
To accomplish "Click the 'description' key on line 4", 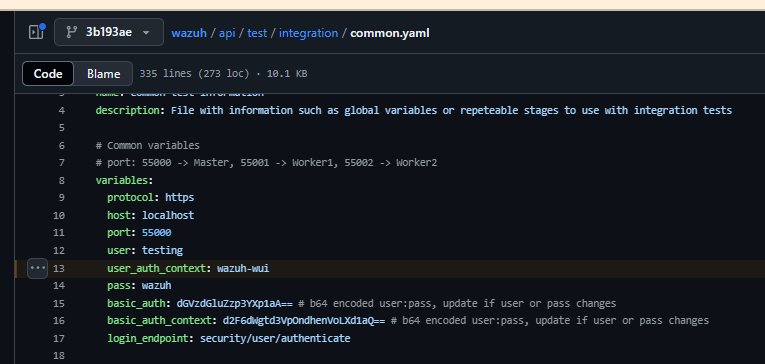I will click(127, 110).
